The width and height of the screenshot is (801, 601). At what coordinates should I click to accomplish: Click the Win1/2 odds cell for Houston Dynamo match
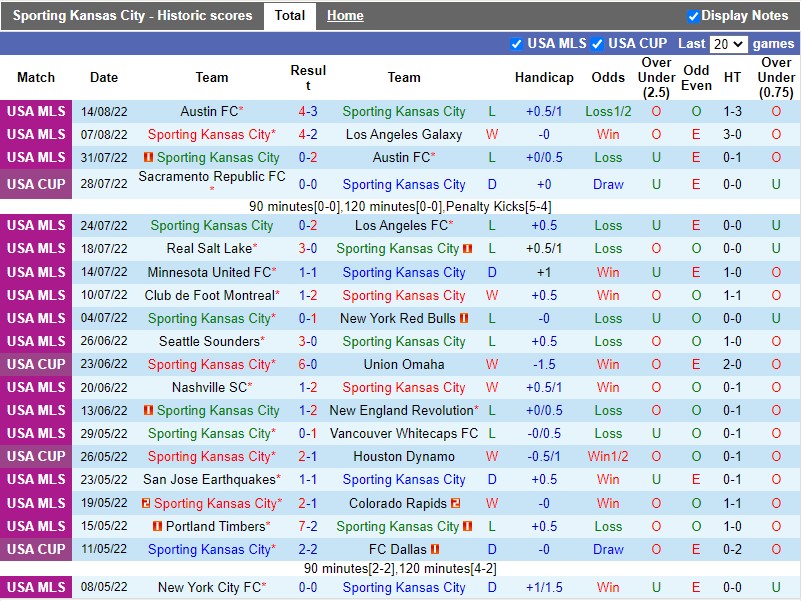pos(608,456)
